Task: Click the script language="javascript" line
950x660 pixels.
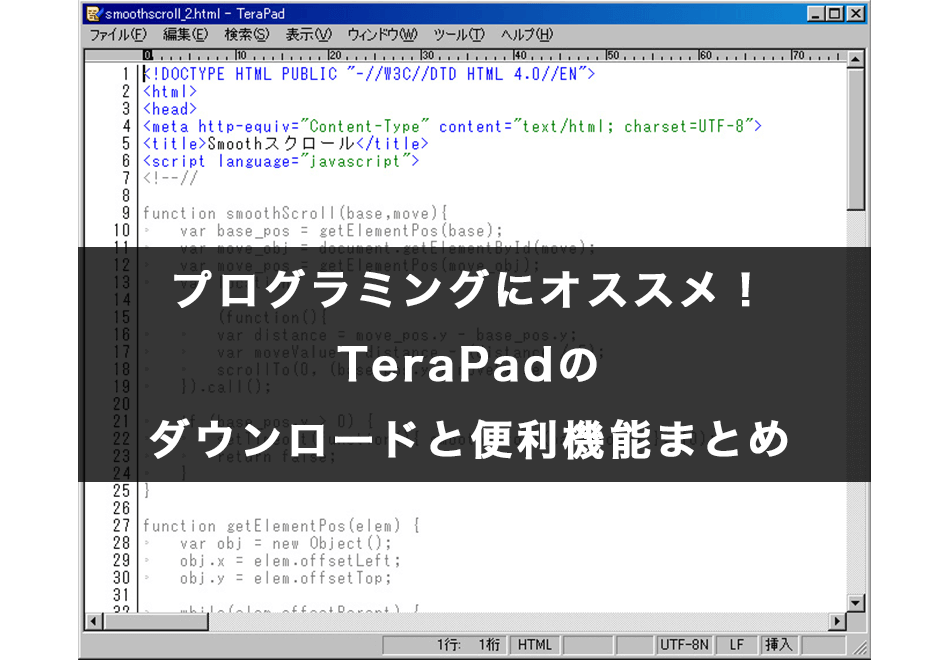Action: 281,161
